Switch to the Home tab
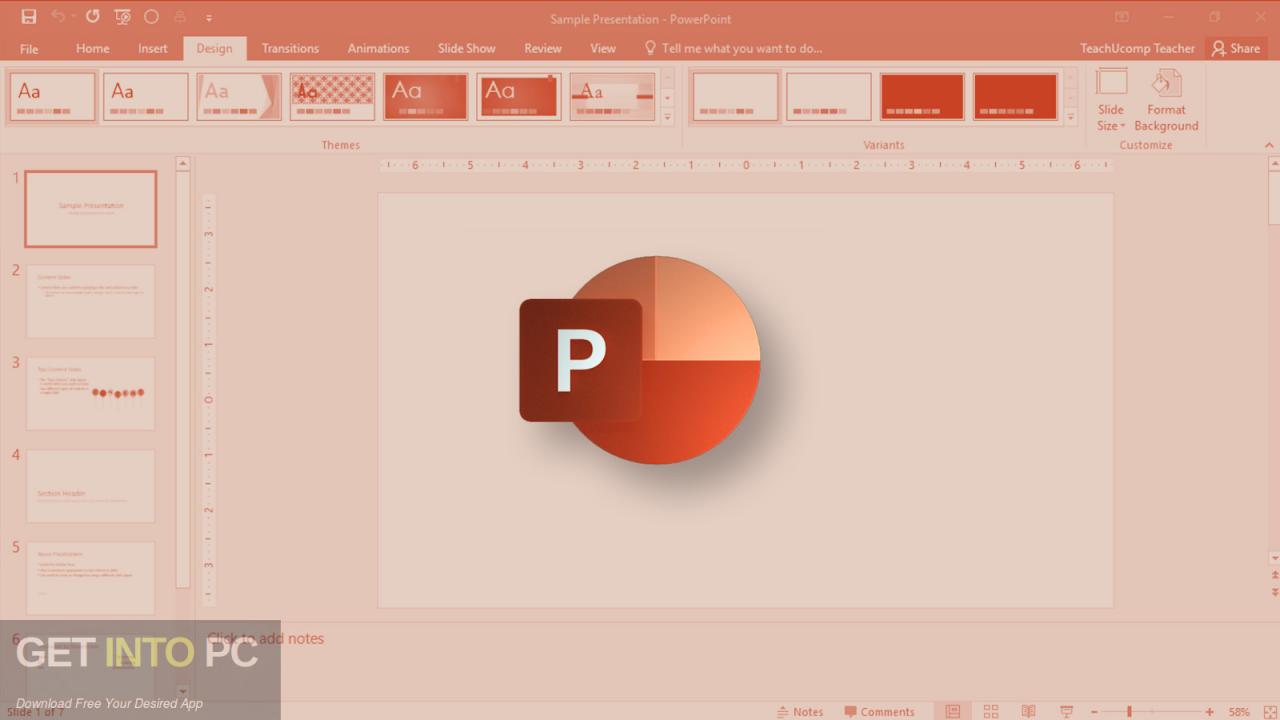Screen dimensions: 1280x720 pyautogui.click(x=93, y=48)
